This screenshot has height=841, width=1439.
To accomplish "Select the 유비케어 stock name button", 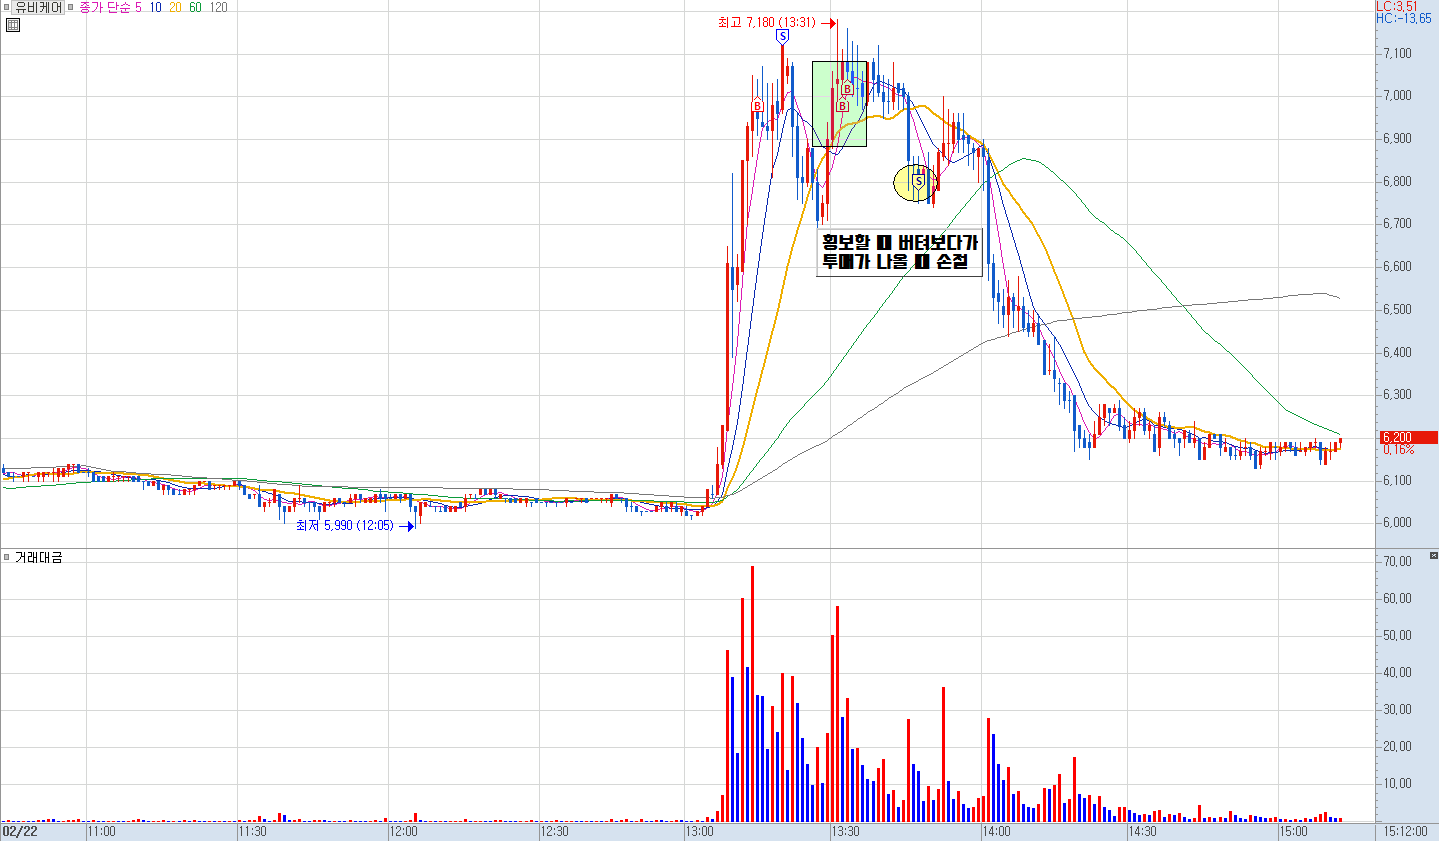I will point(39,7).
